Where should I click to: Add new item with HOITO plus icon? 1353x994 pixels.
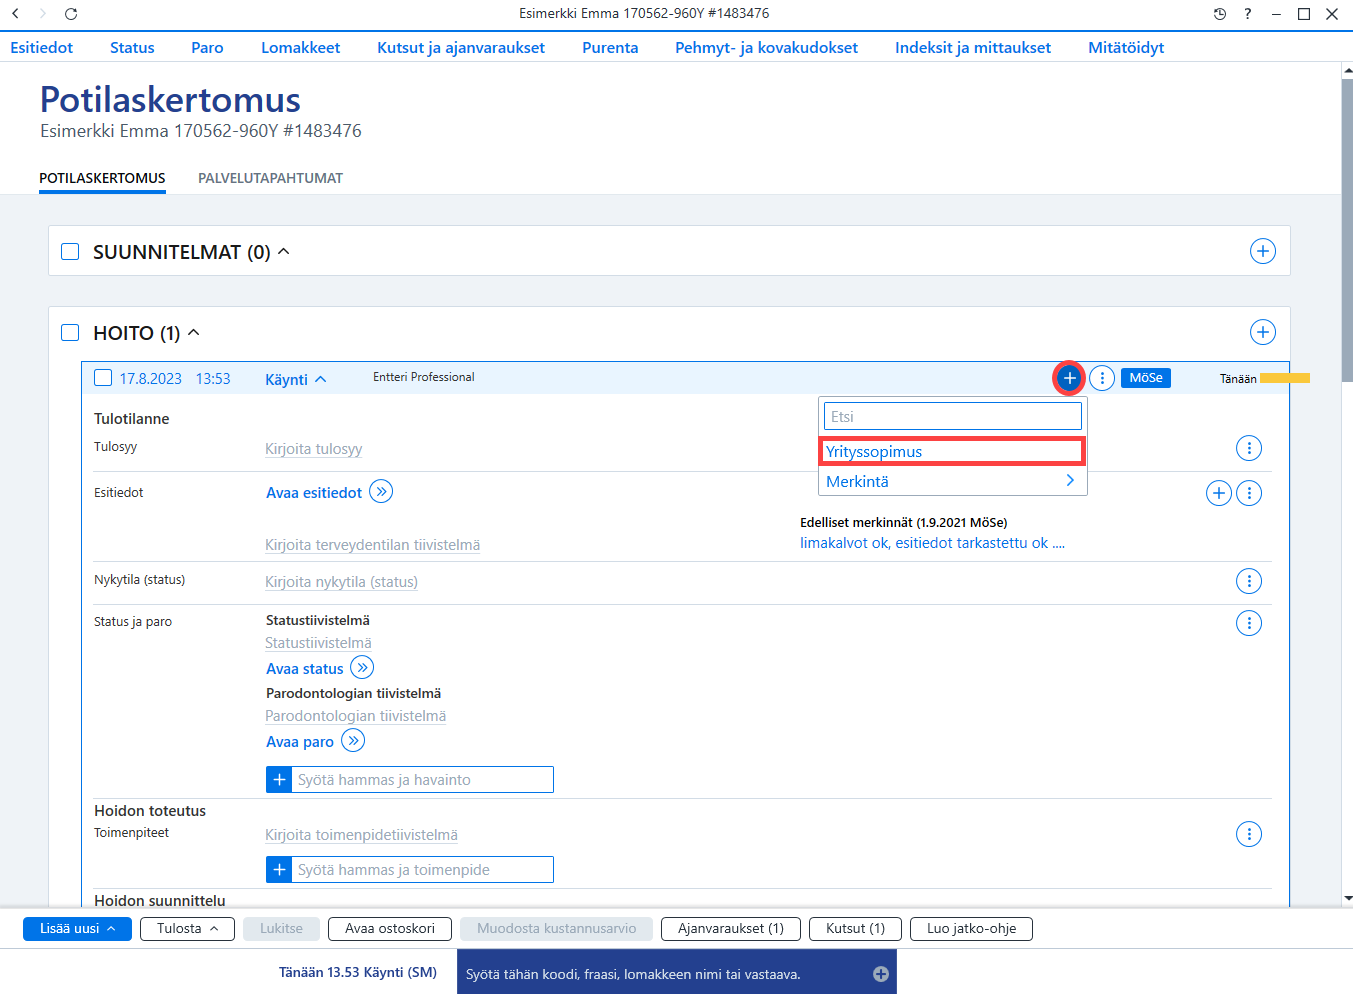[1263, 332]
